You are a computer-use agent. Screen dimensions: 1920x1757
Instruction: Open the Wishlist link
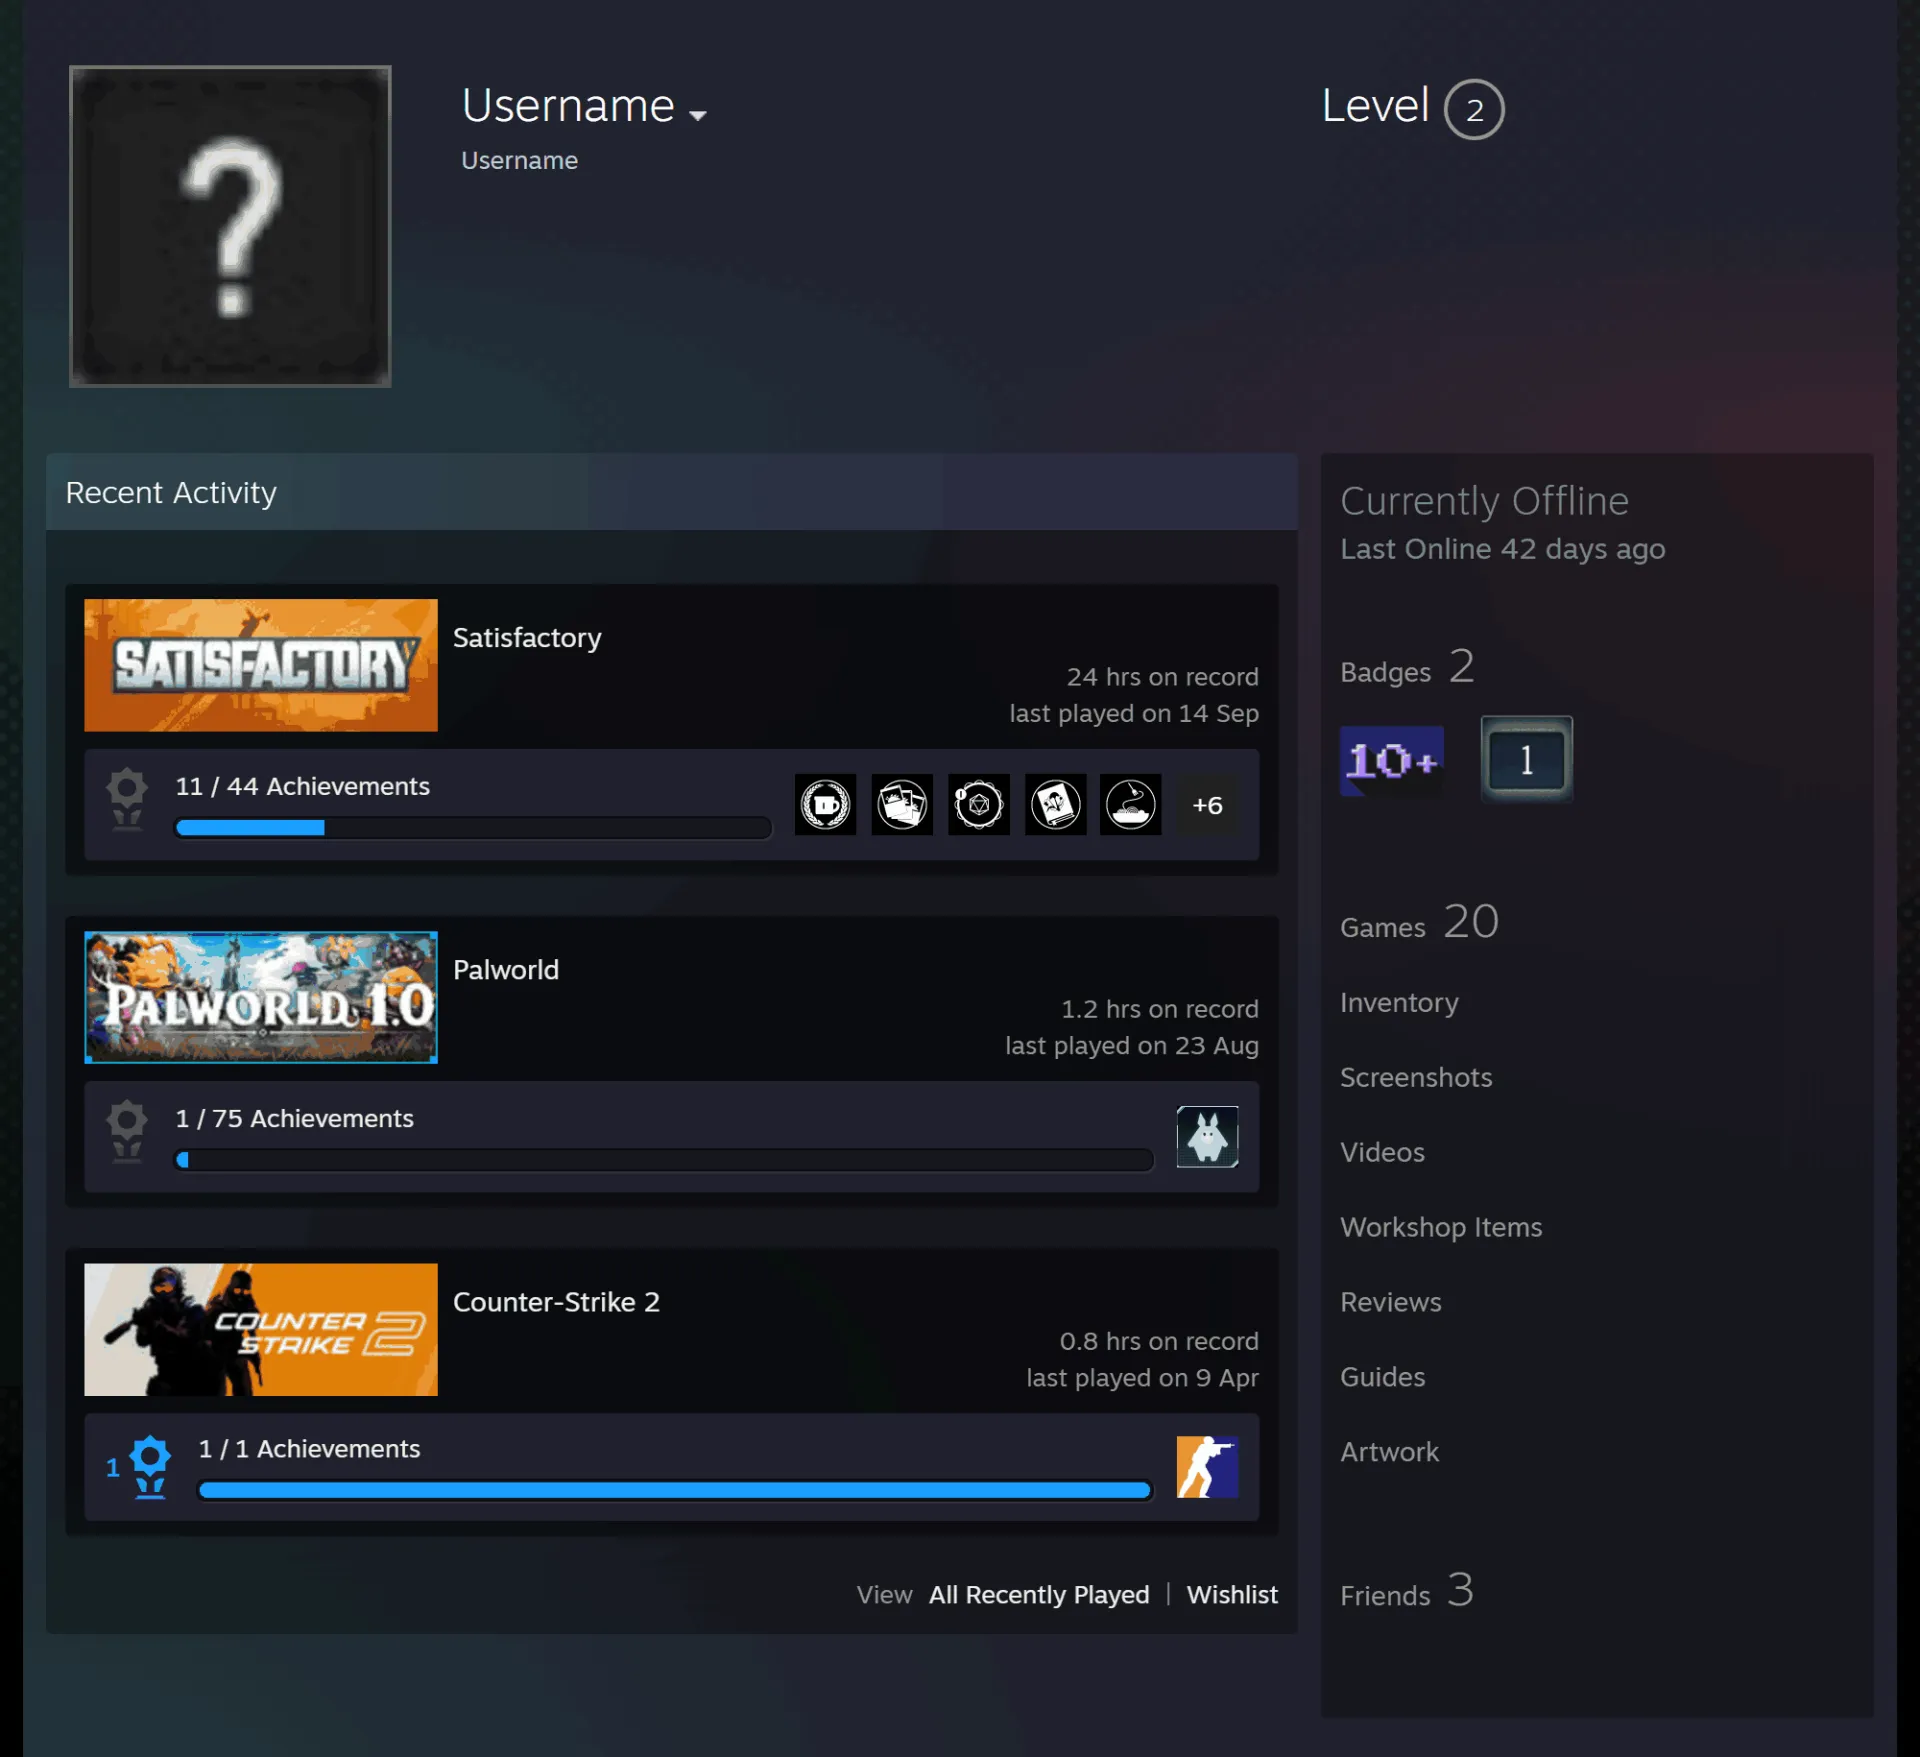1232,1595
